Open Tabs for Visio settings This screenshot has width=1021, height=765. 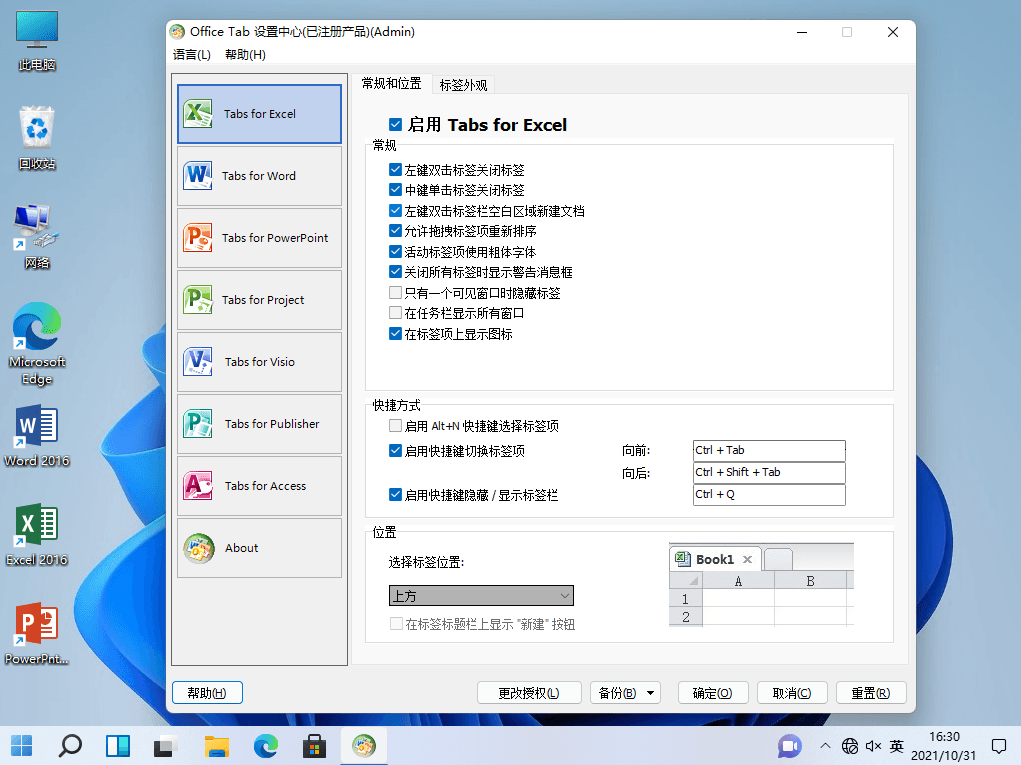(x=259, y=362)
